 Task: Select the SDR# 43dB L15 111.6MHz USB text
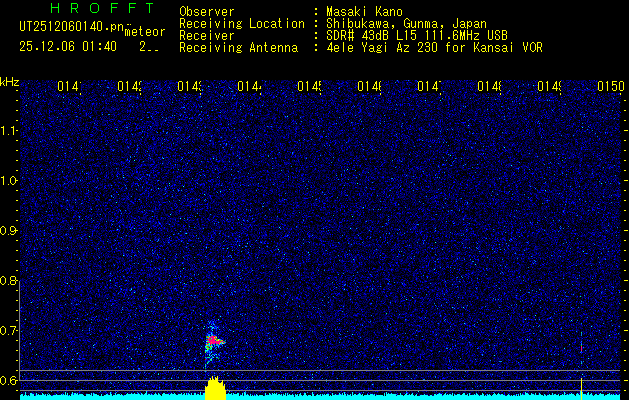click(x=417, y=36)
